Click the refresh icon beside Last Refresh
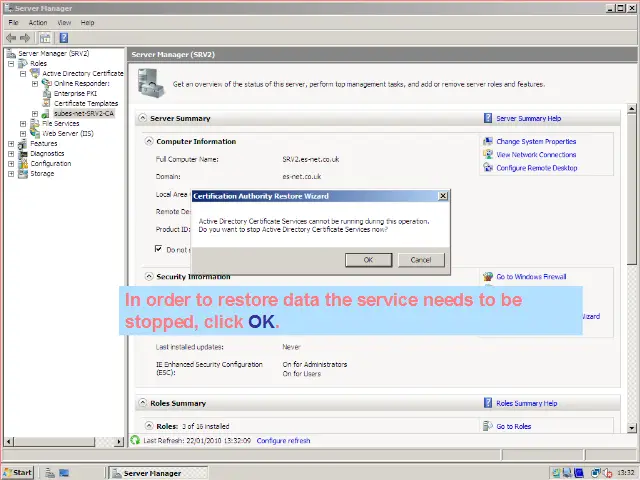The width and height of the screenshot is (640, 480). tap(136, 440)
